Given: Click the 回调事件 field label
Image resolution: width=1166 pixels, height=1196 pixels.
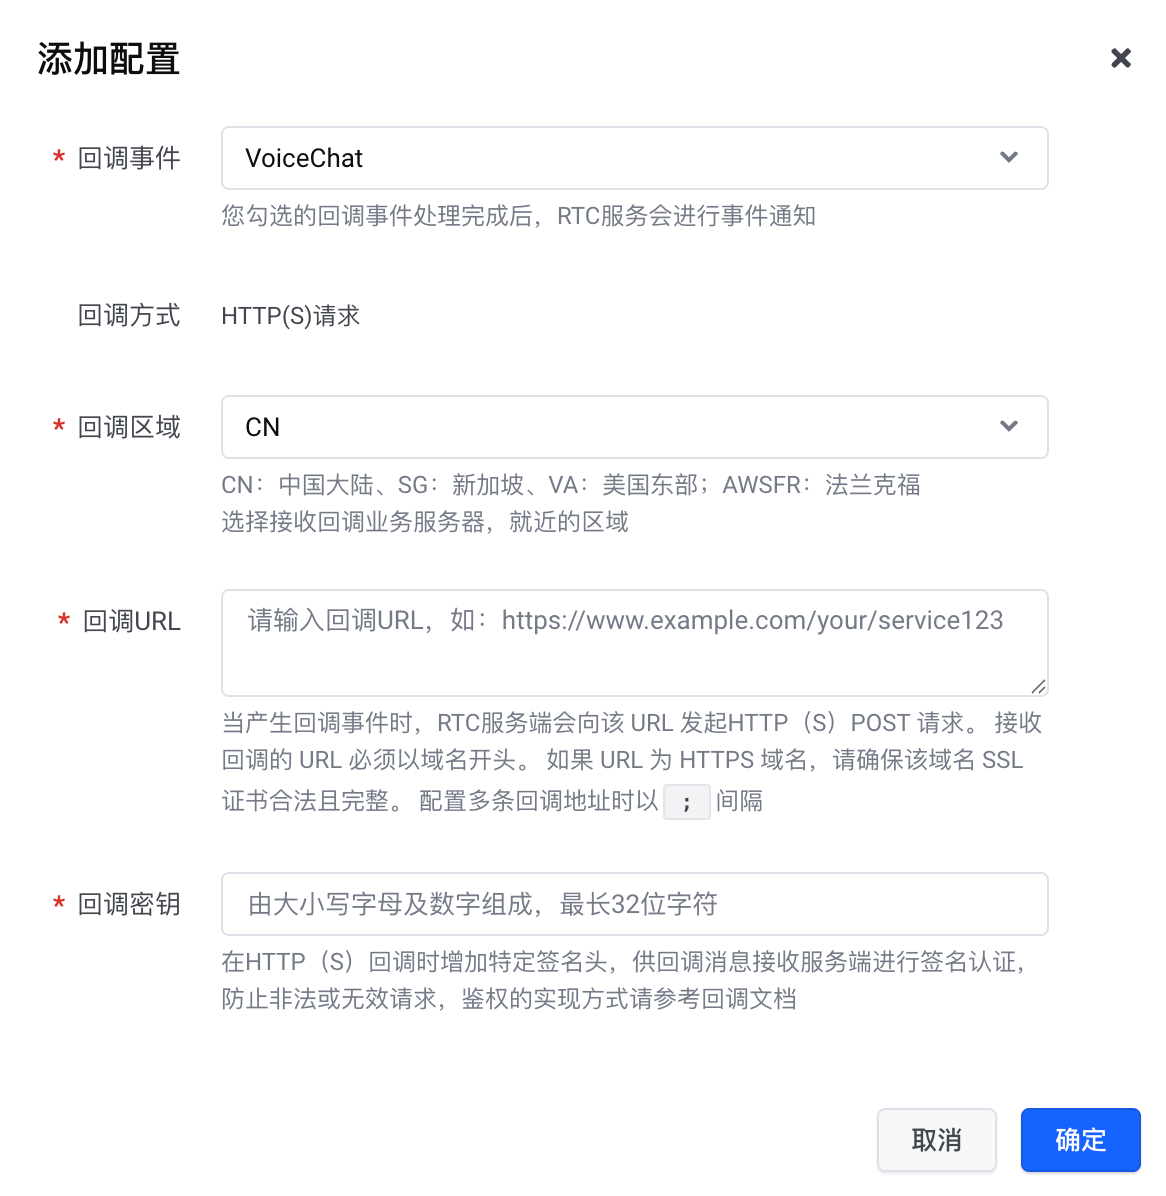Looking at the screenshot, I should pos(129,158).
